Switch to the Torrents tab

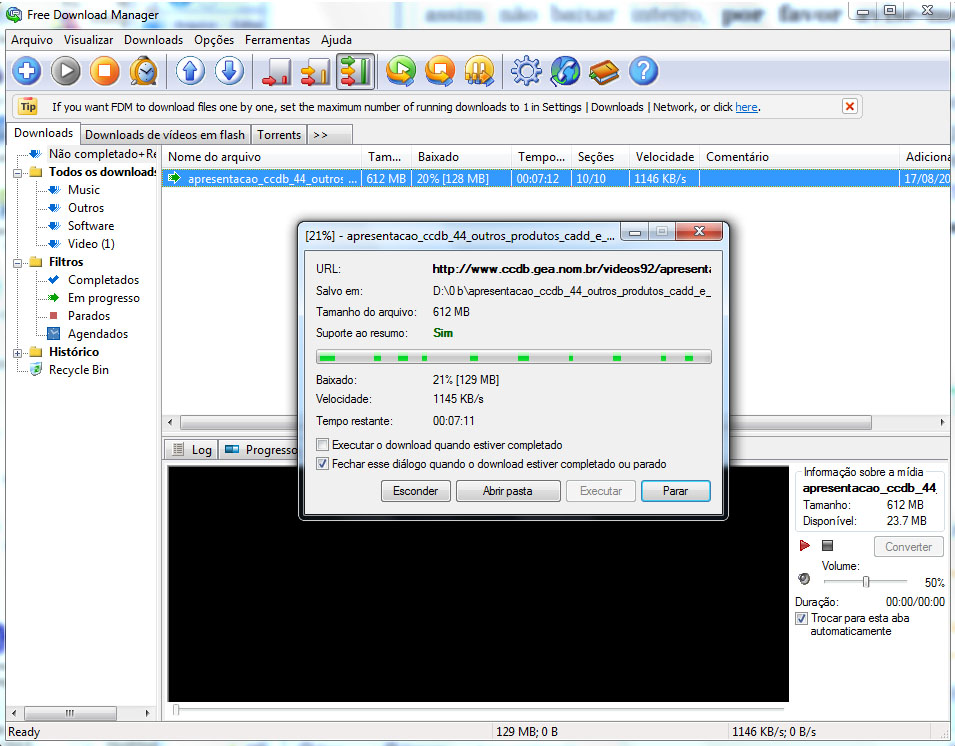[x=278, y=135]
